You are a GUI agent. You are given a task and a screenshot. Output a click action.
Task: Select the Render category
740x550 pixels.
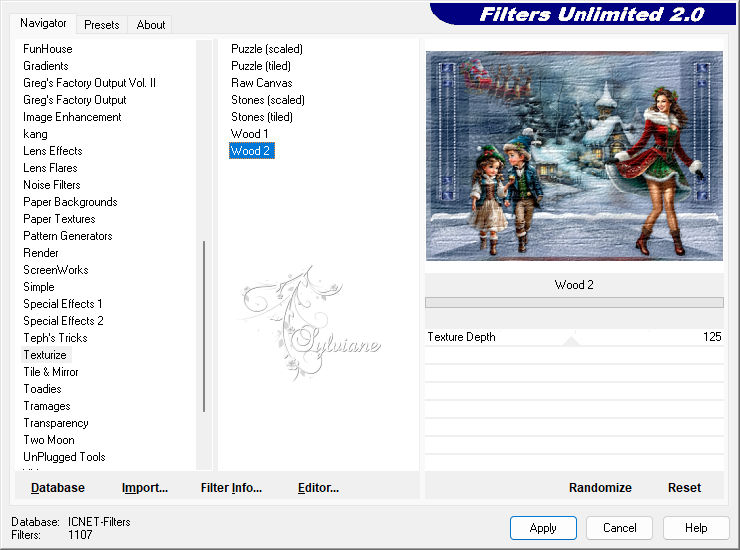point(41,253)
